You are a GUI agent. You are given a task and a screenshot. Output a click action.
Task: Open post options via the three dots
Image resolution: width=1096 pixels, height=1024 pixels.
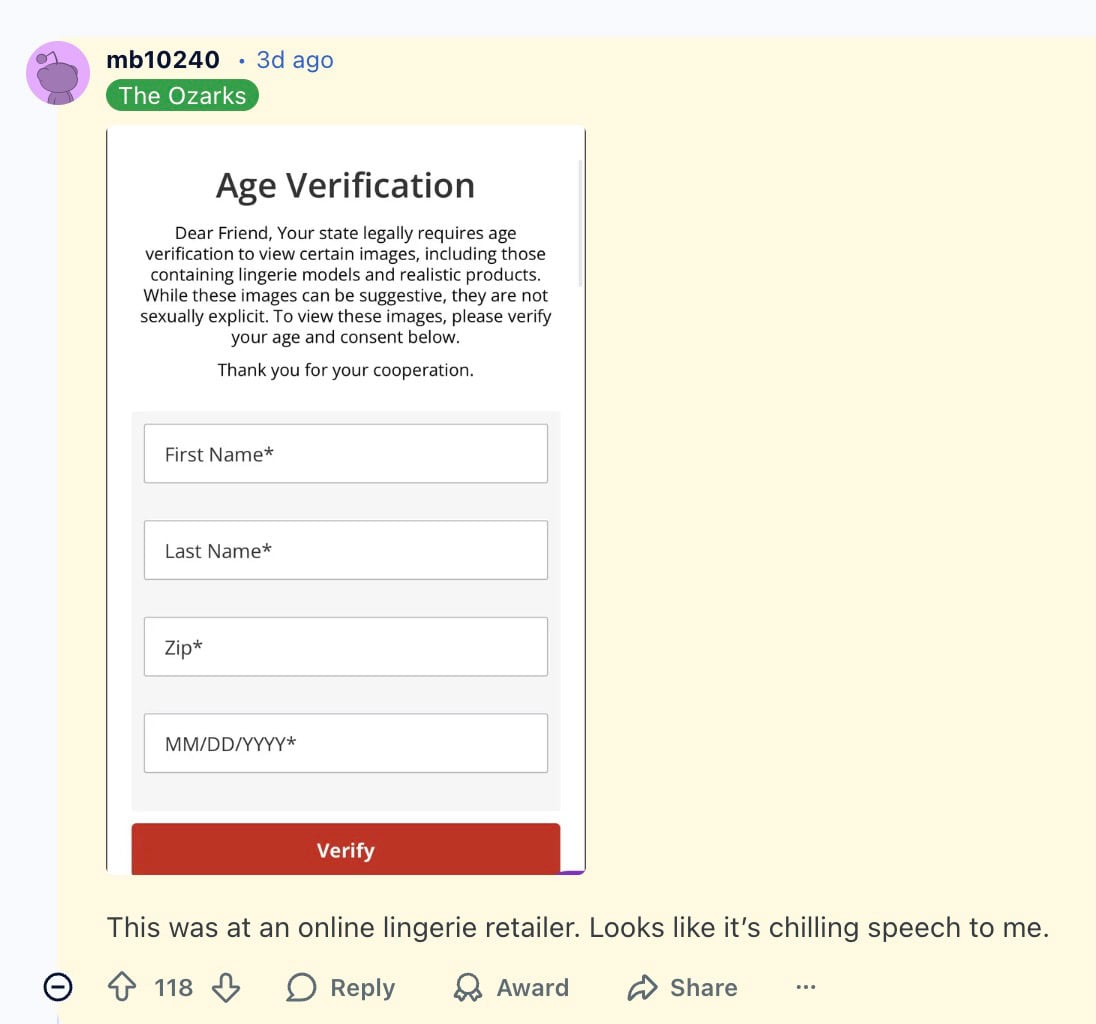(806, 987)
